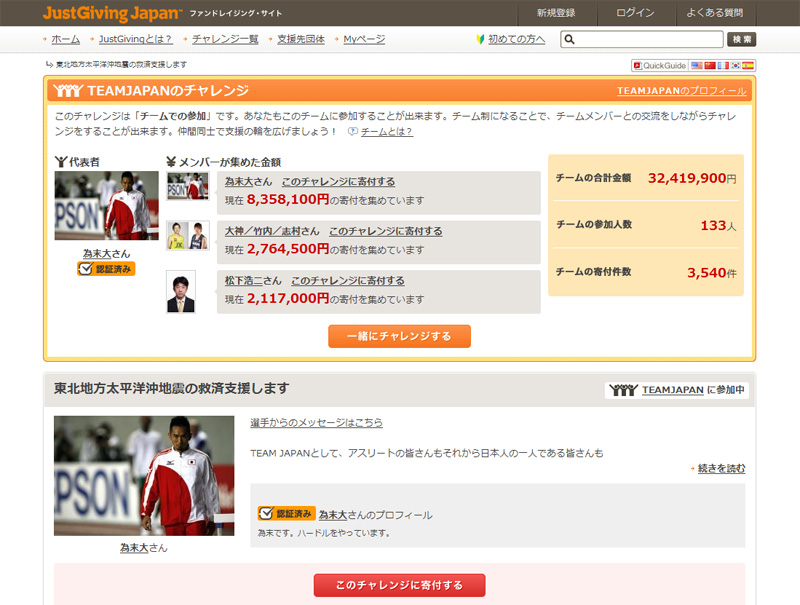This screenshot has width=800, height=605.
Task: Select the Chinese flag language icon
Action: coord(710,65)
